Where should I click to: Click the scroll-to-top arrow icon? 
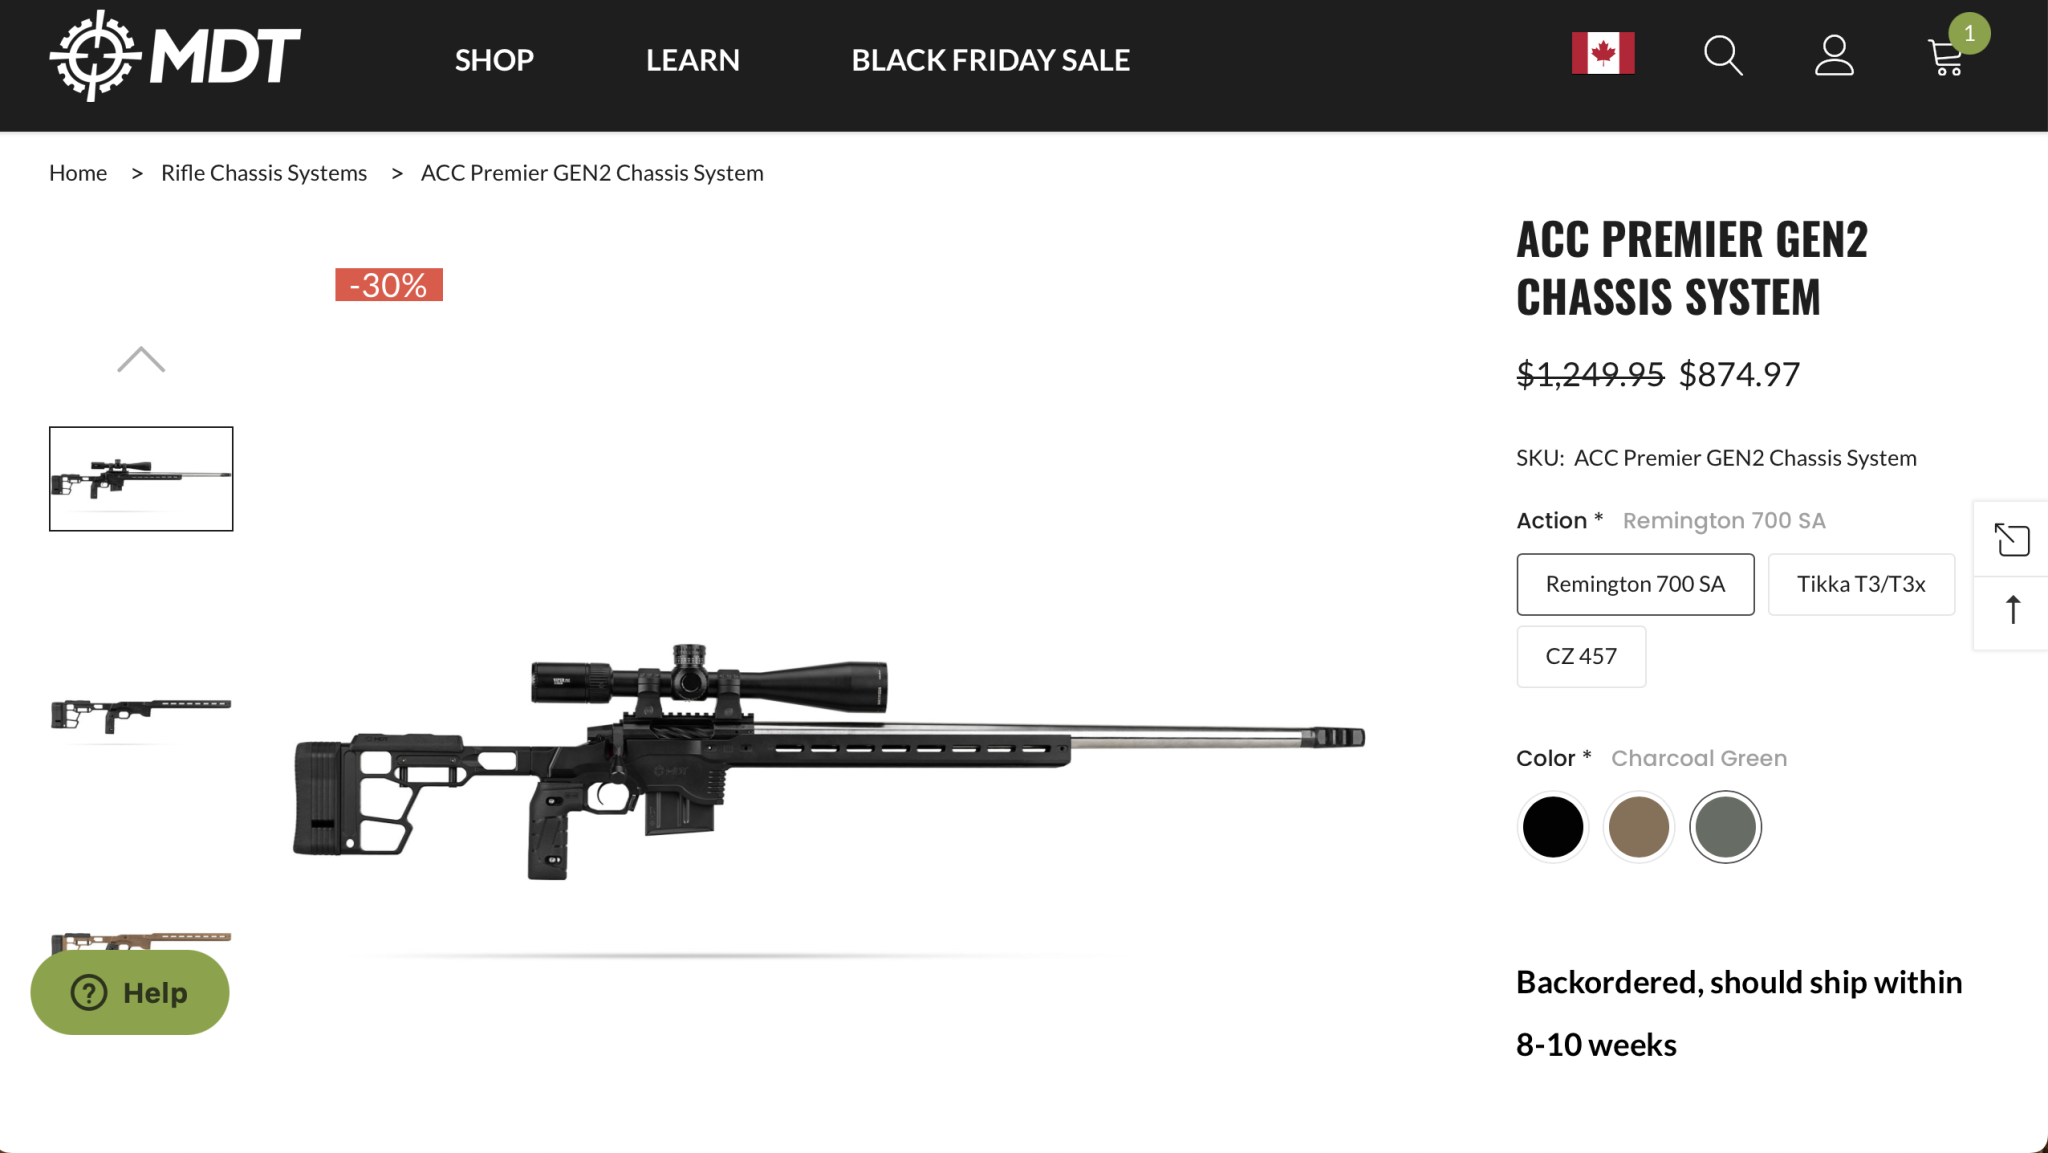2012,610
